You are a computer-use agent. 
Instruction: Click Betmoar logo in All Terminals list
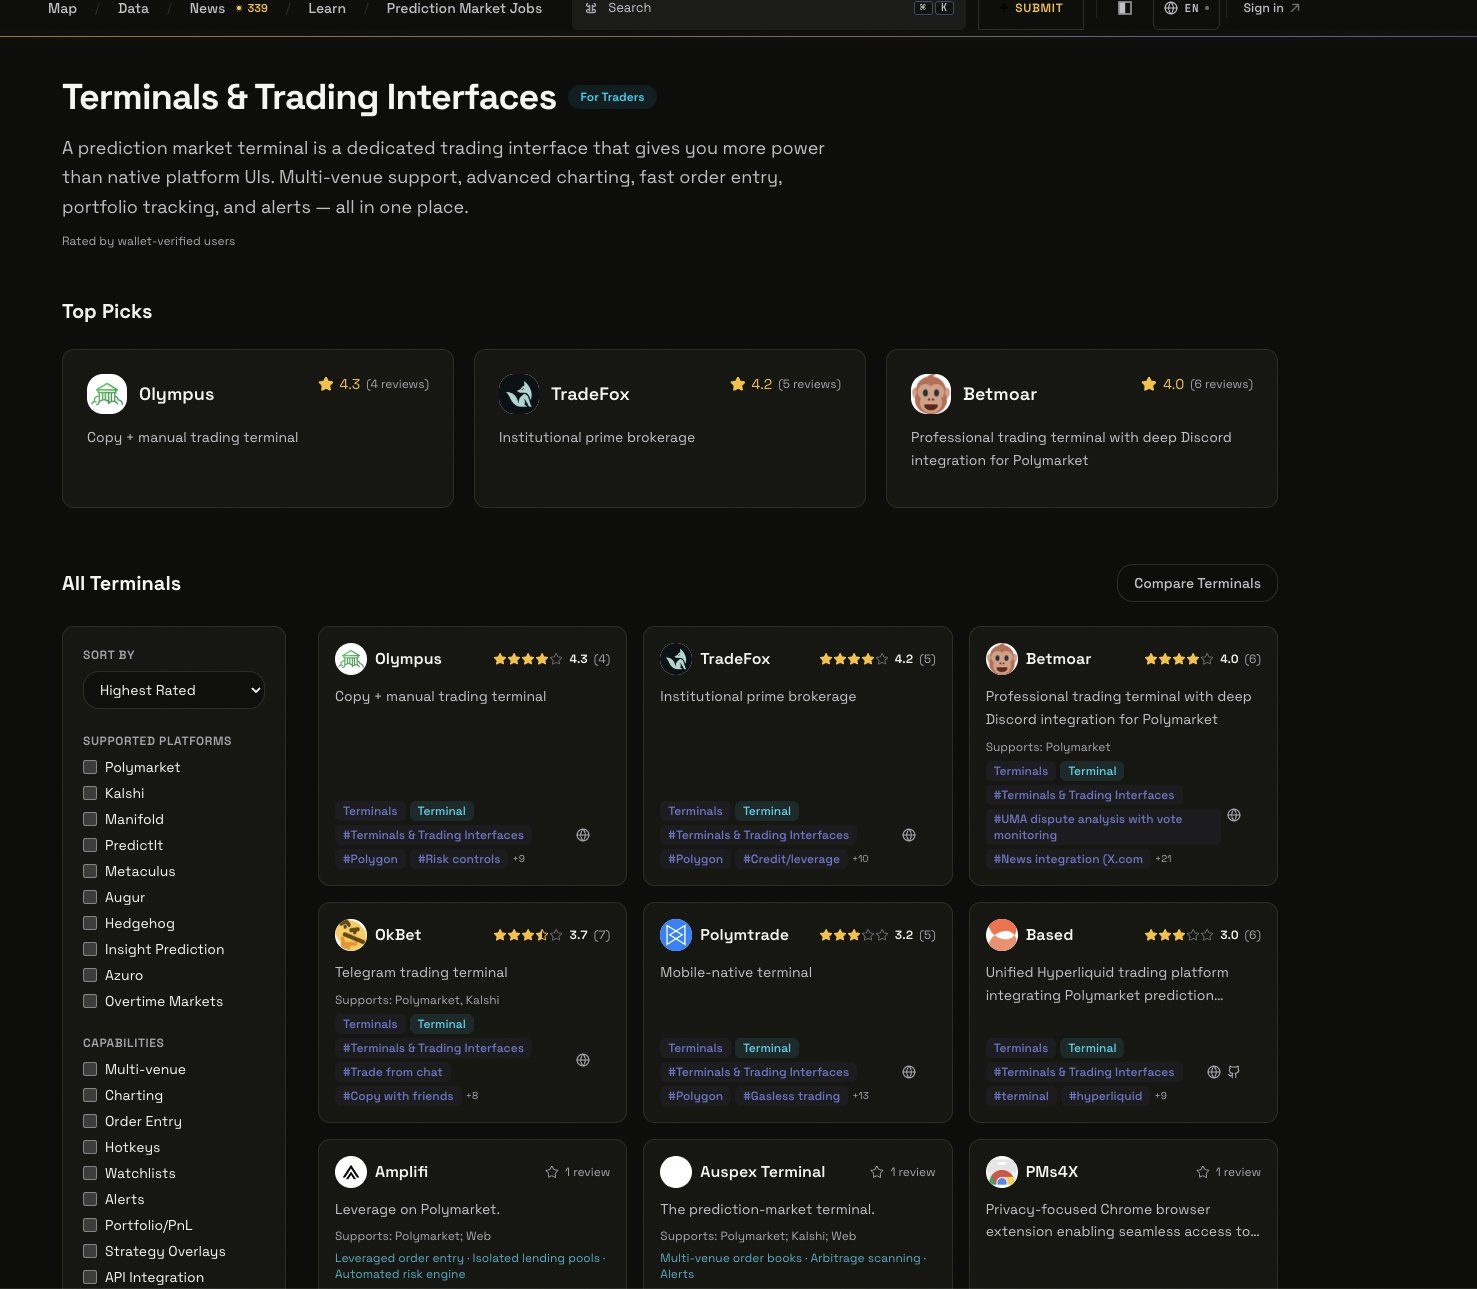pos(1002,659)
